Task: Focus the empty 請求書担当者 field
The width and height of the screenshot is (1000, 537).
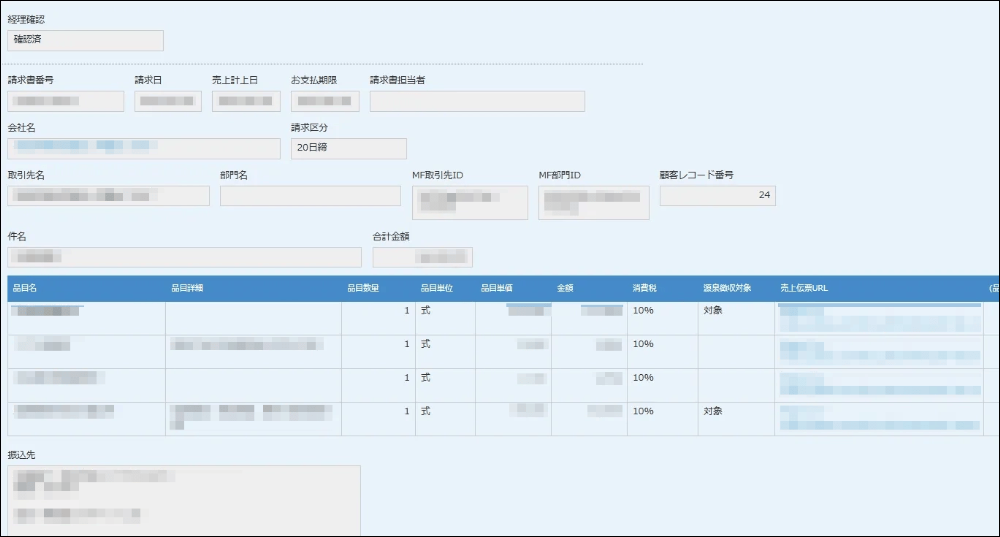Action: [x=477, y=101]
